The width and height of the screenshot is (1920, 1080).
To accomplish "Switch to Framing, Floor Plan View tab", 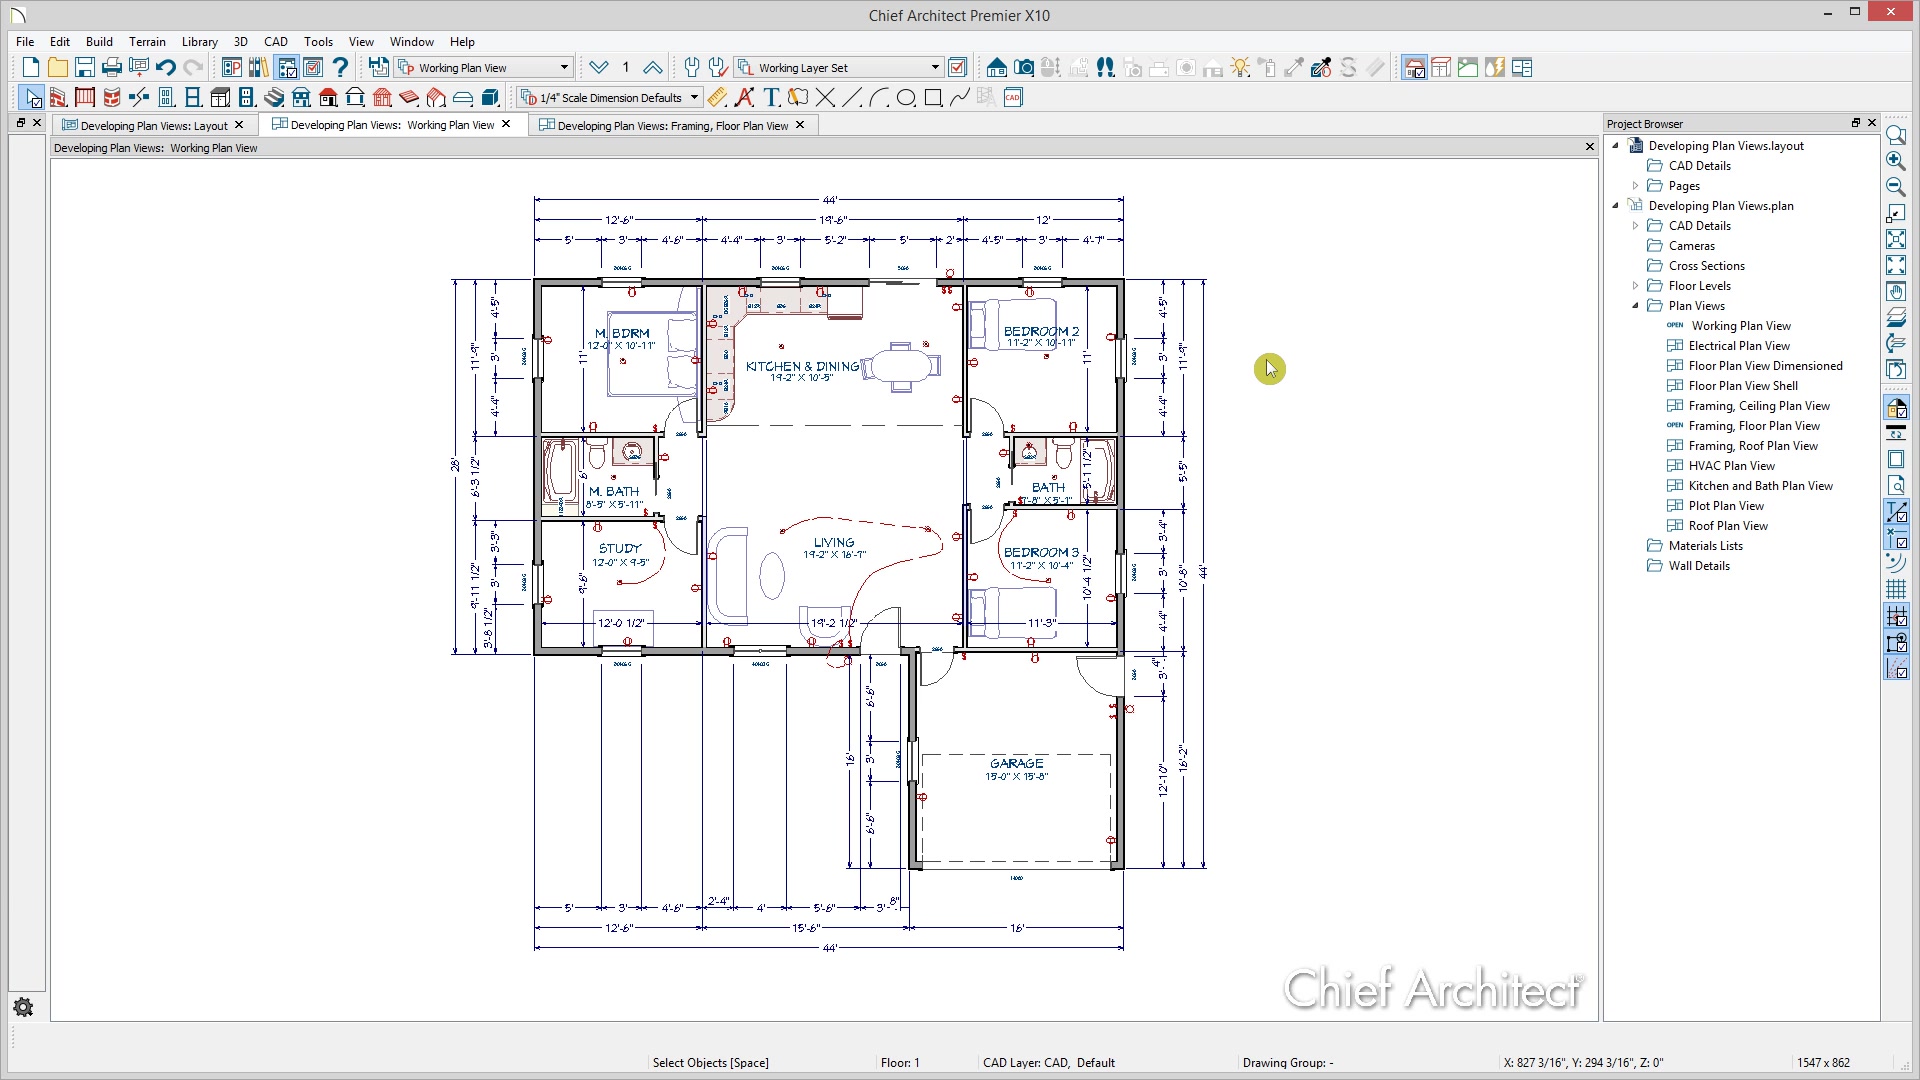I will pyautogui.click(x=672, y=126).
